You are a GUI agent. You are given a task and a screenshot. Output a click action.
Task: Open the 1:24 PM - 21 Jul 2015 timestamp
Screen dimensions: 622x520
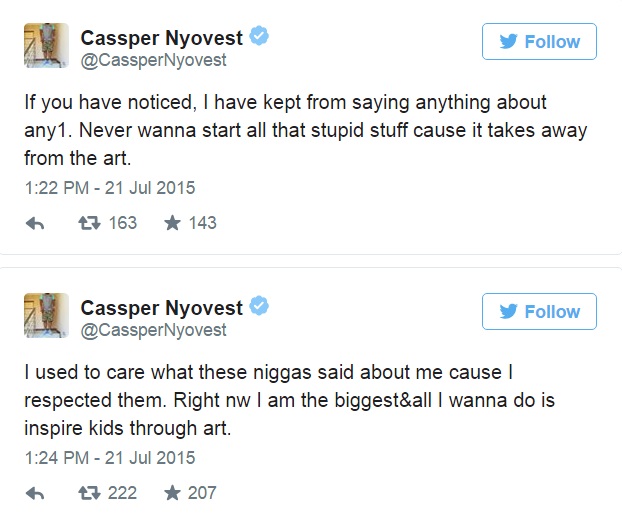pyautogui.click(x=110, y=458)
